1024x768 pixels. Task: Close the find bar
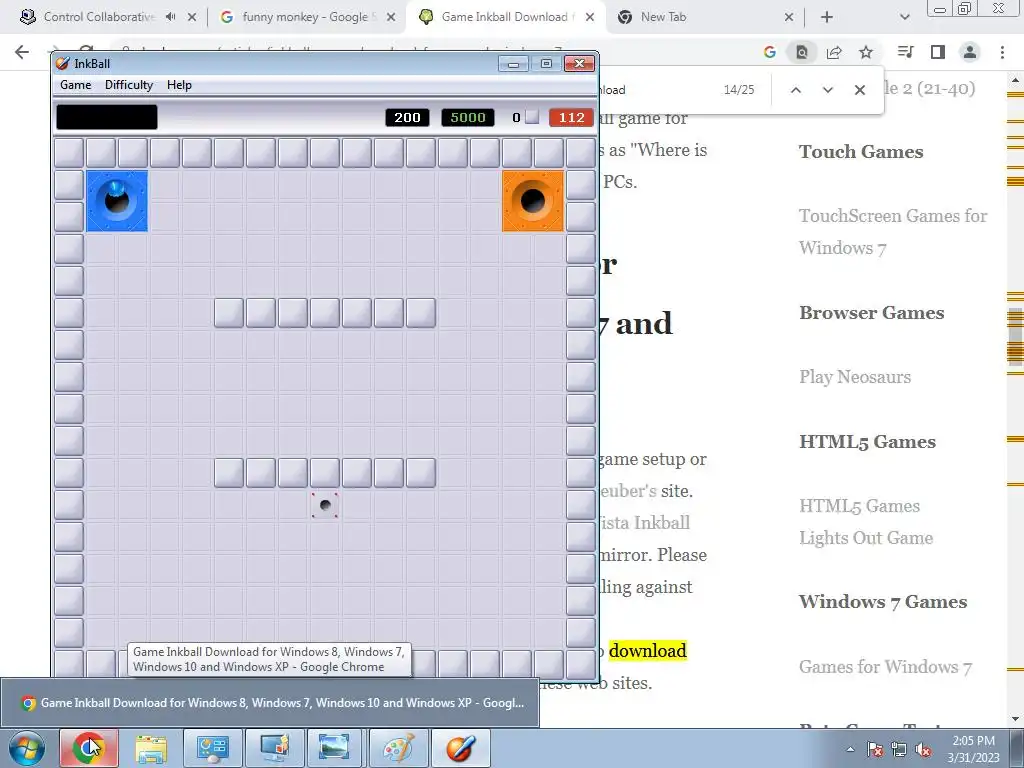(x=860, y=90)
